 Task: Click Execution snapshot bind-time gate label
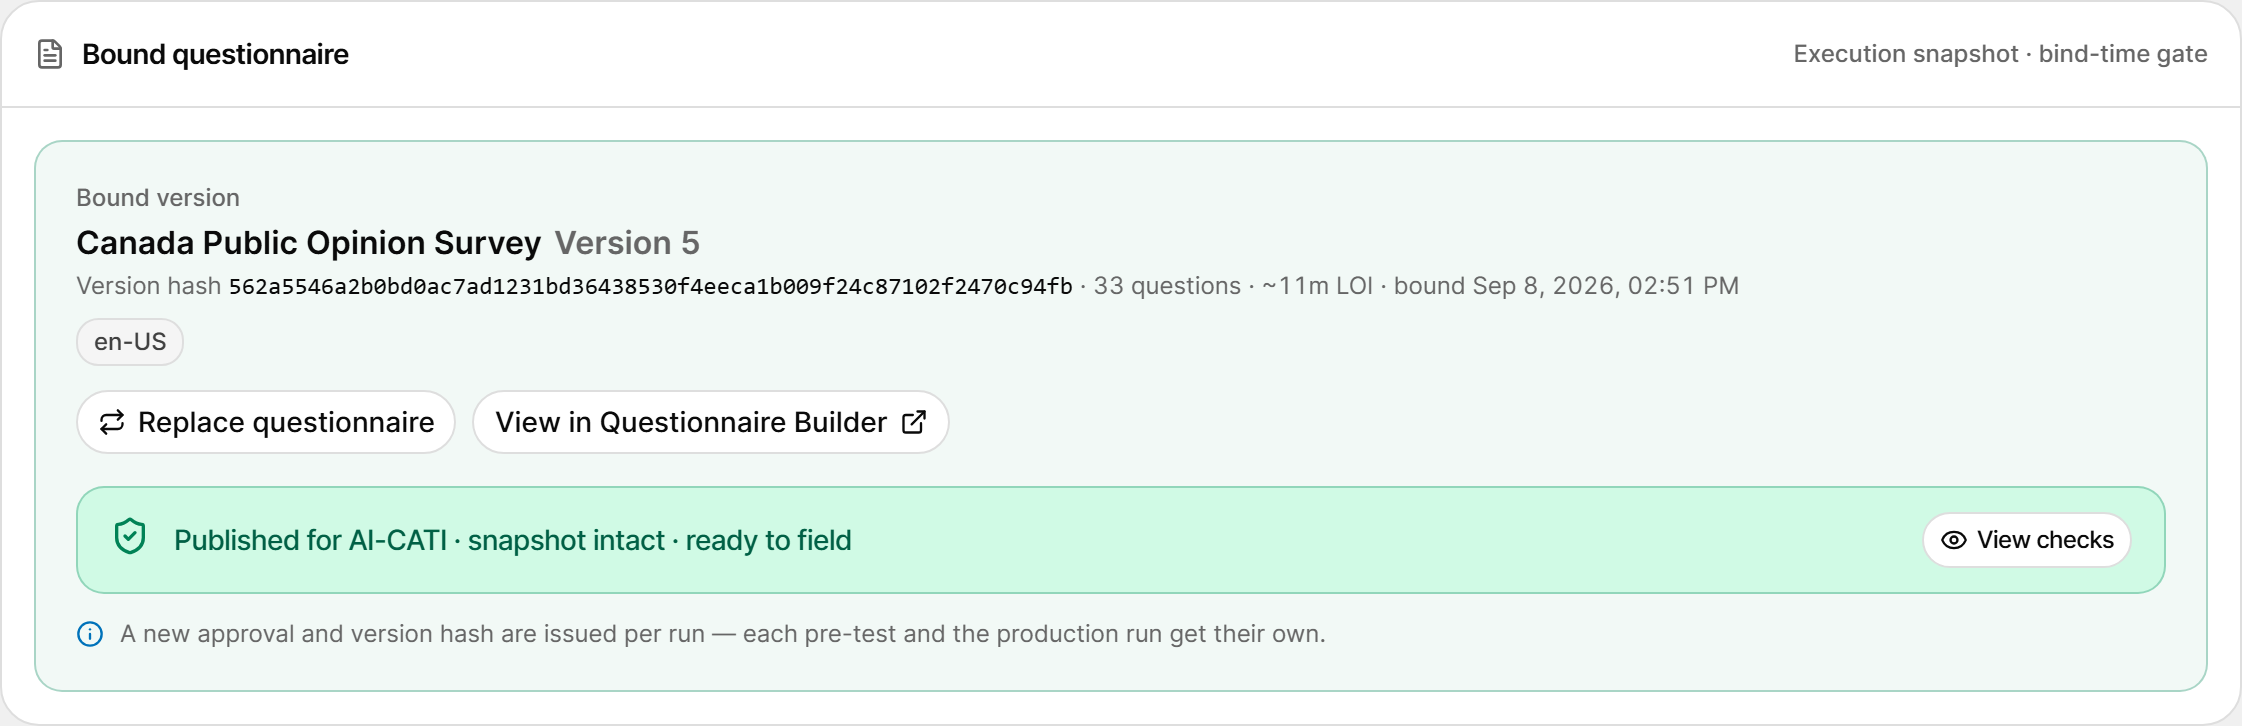tap(2000, 54)
